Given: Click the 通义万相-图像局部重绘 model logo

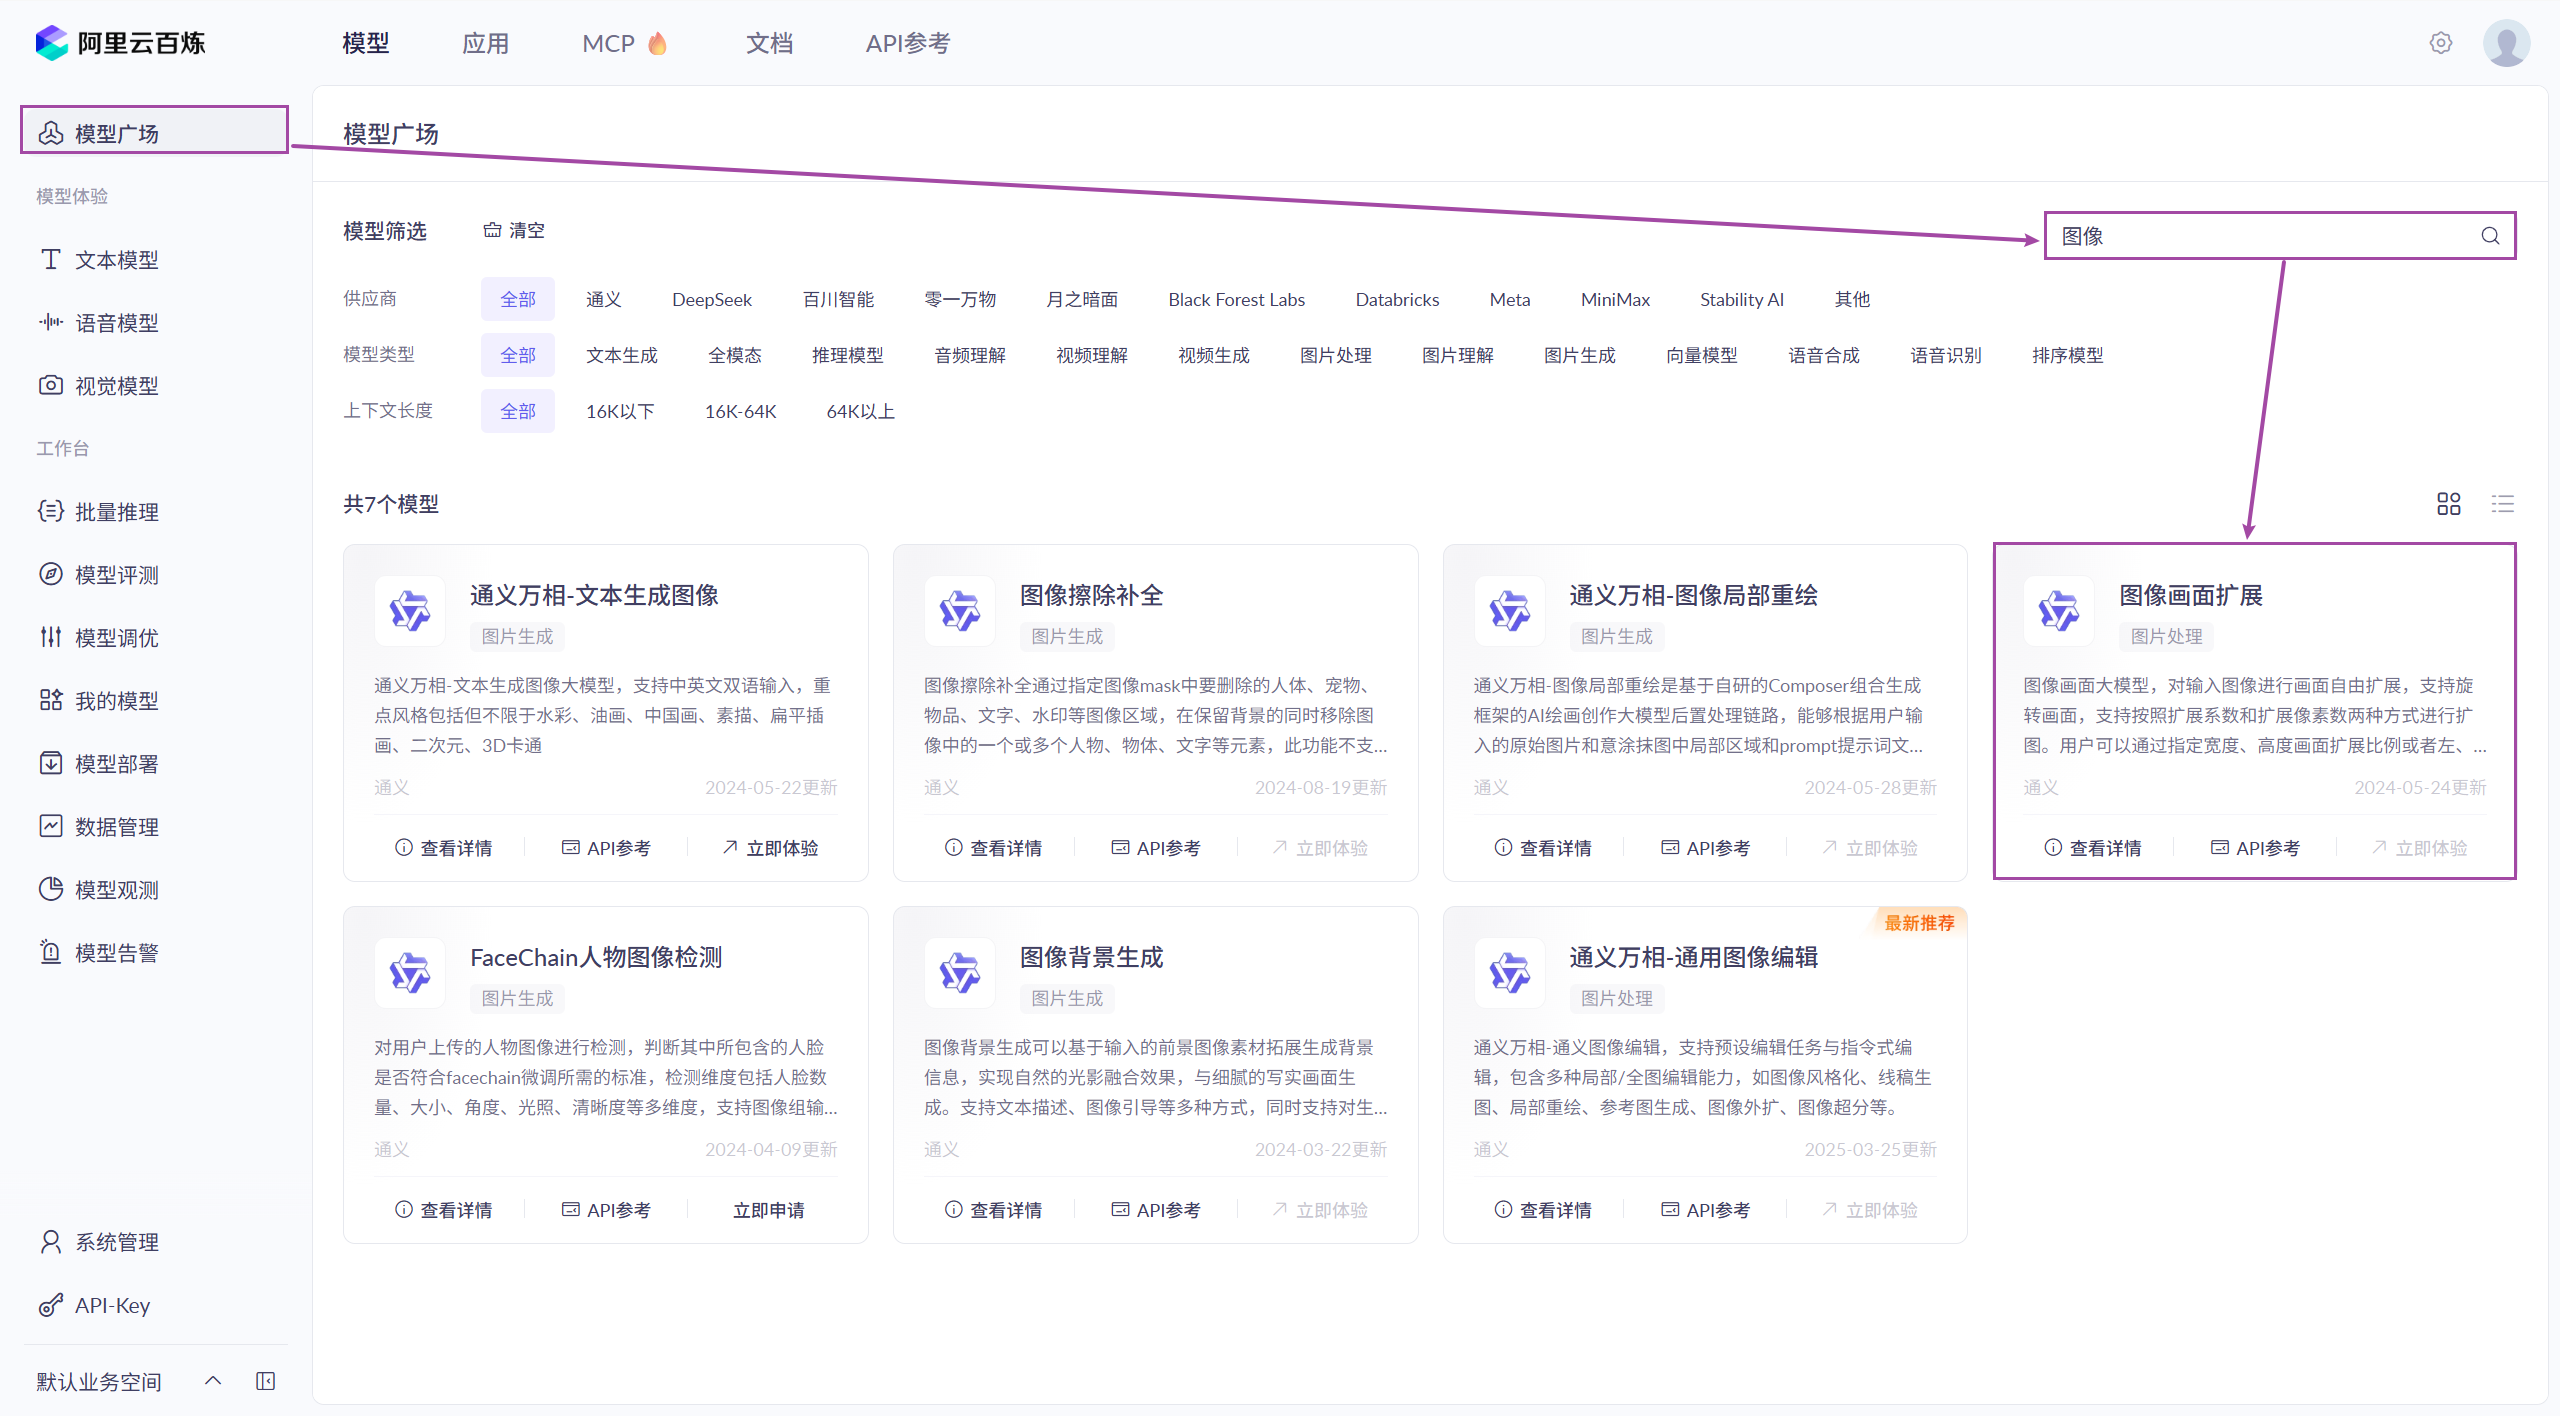Looking at the screenshot, I should (x=1510, y=611).
